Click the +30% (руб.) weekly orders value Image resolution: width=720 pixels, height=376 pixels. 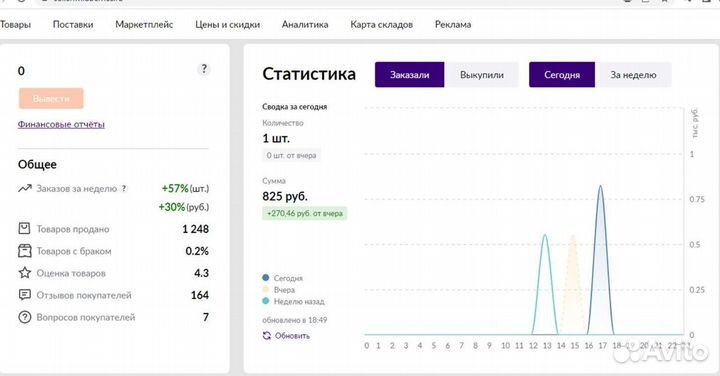[184, 207]
